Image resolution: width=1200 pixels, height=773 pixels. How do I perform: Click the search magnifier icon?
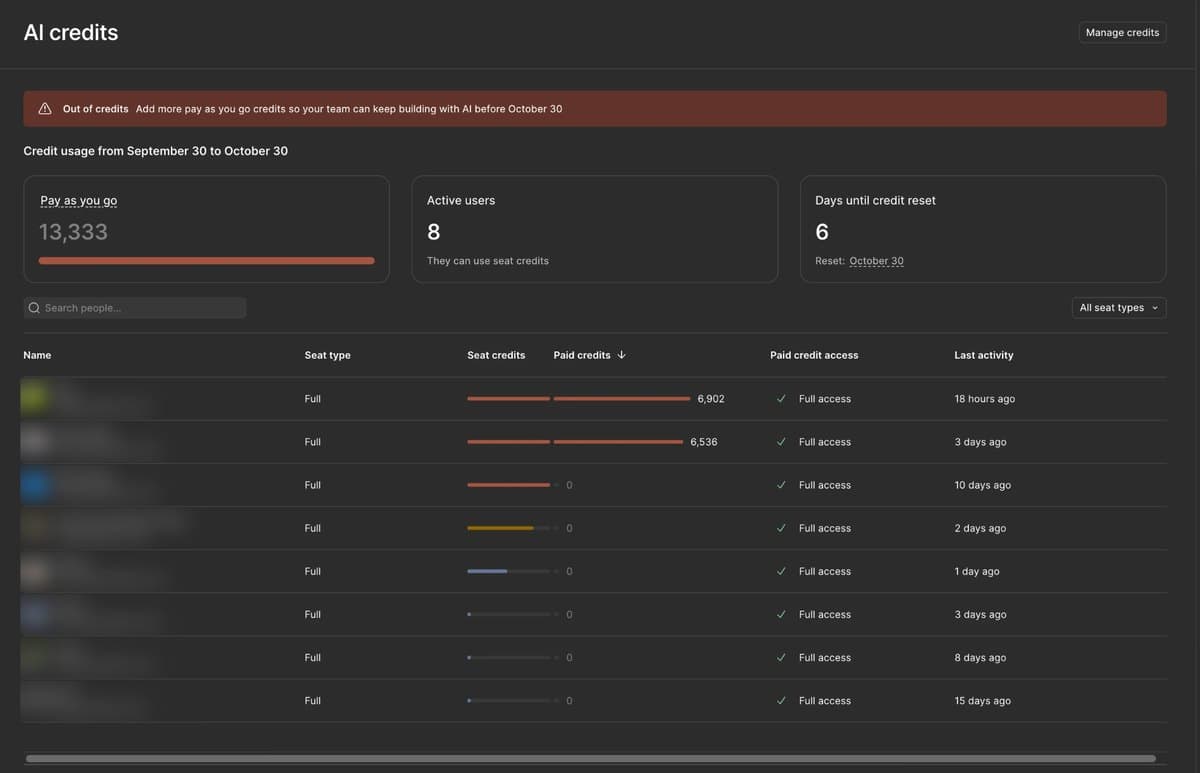tap(34, 308)
